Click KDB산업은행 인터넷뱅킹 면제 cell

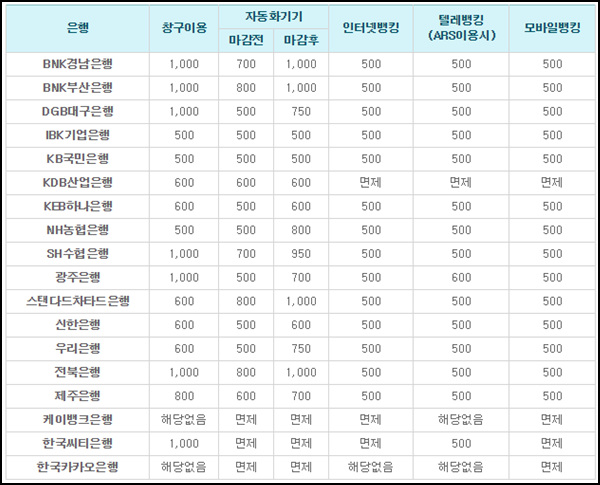pyautogui.click(x=371, y=183)
